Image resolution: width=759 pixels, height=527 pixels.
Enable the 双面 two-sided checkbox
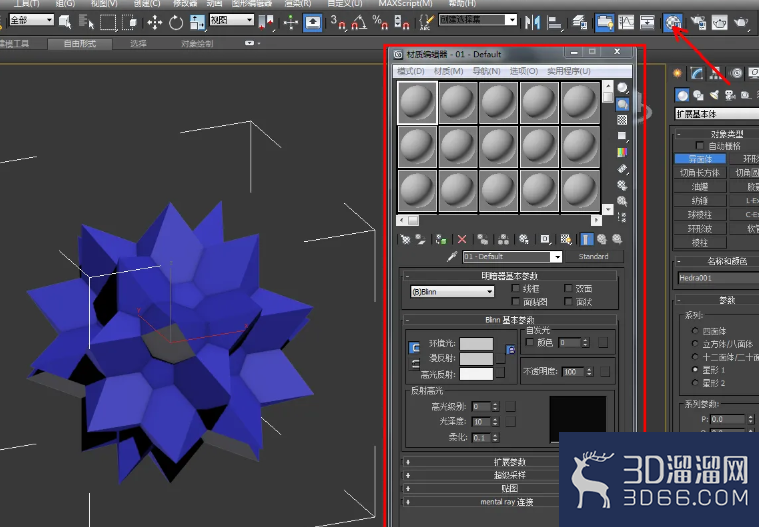(568, 288)
